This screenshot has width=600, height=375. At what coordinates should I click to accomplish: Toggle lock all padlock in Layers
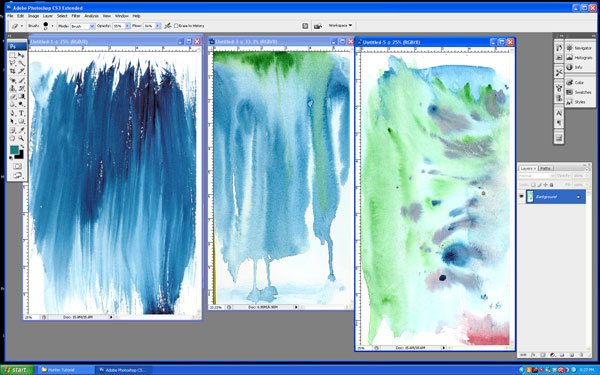tap(551, 185)
